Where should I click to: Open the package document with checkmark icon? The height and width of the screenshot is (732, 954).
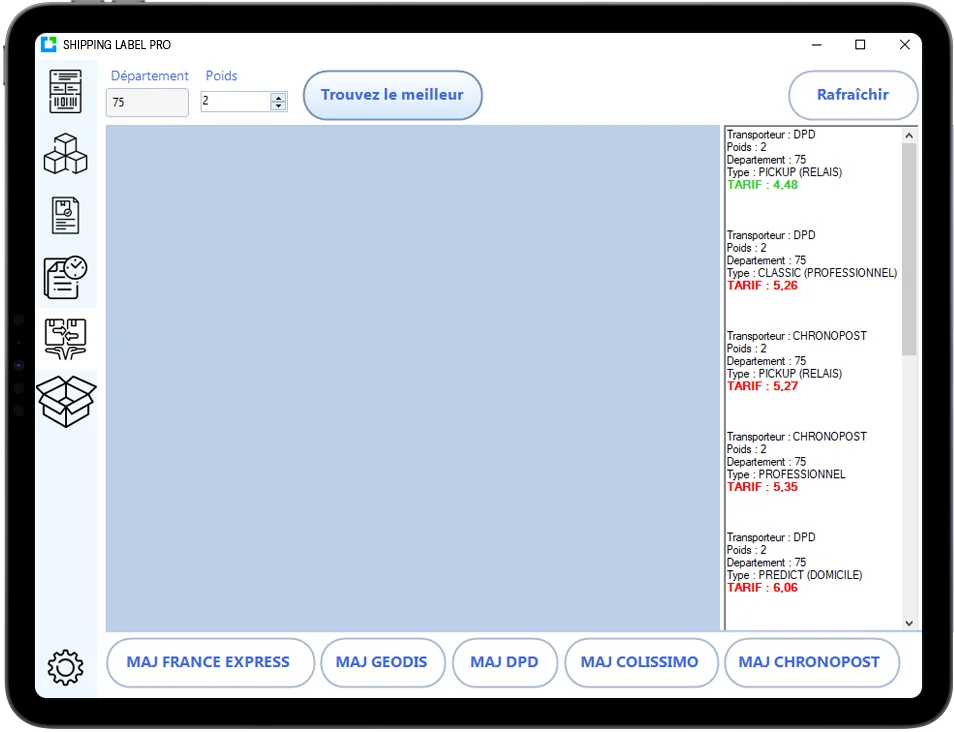click(x=66, y=215)
